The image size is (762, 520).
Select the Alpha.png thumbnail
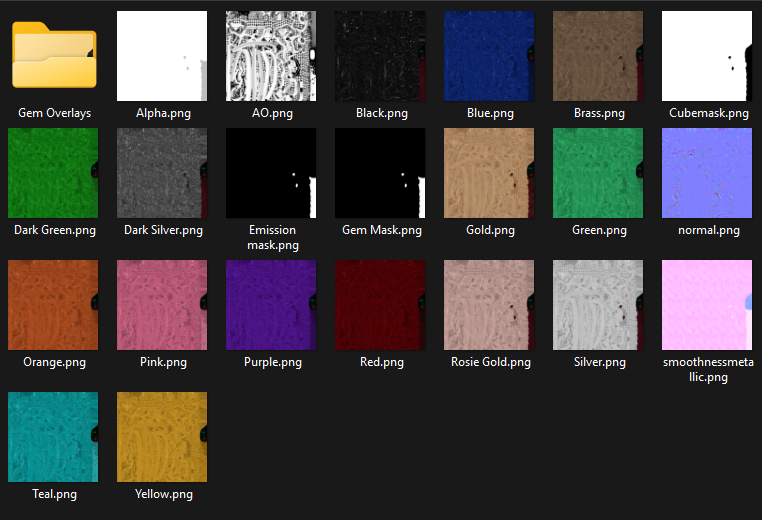pos(162,56)
